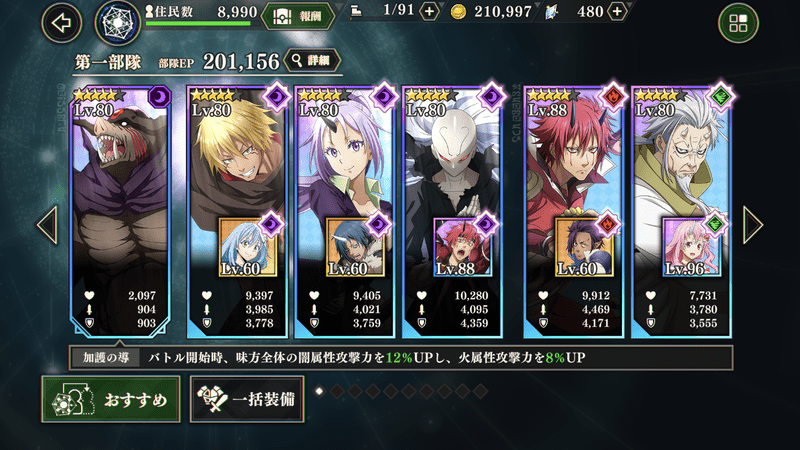Select the second party page dot

coord(337,391)
